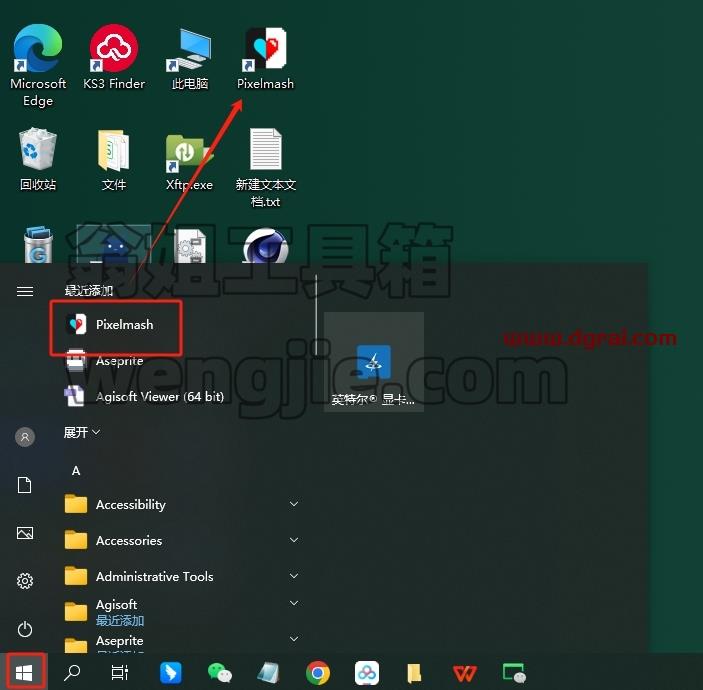The height and width of the screenshot is (690, 703).
Task: Click the 英特尔 显卡 Start tile
Action: click(x=374, y=362)
